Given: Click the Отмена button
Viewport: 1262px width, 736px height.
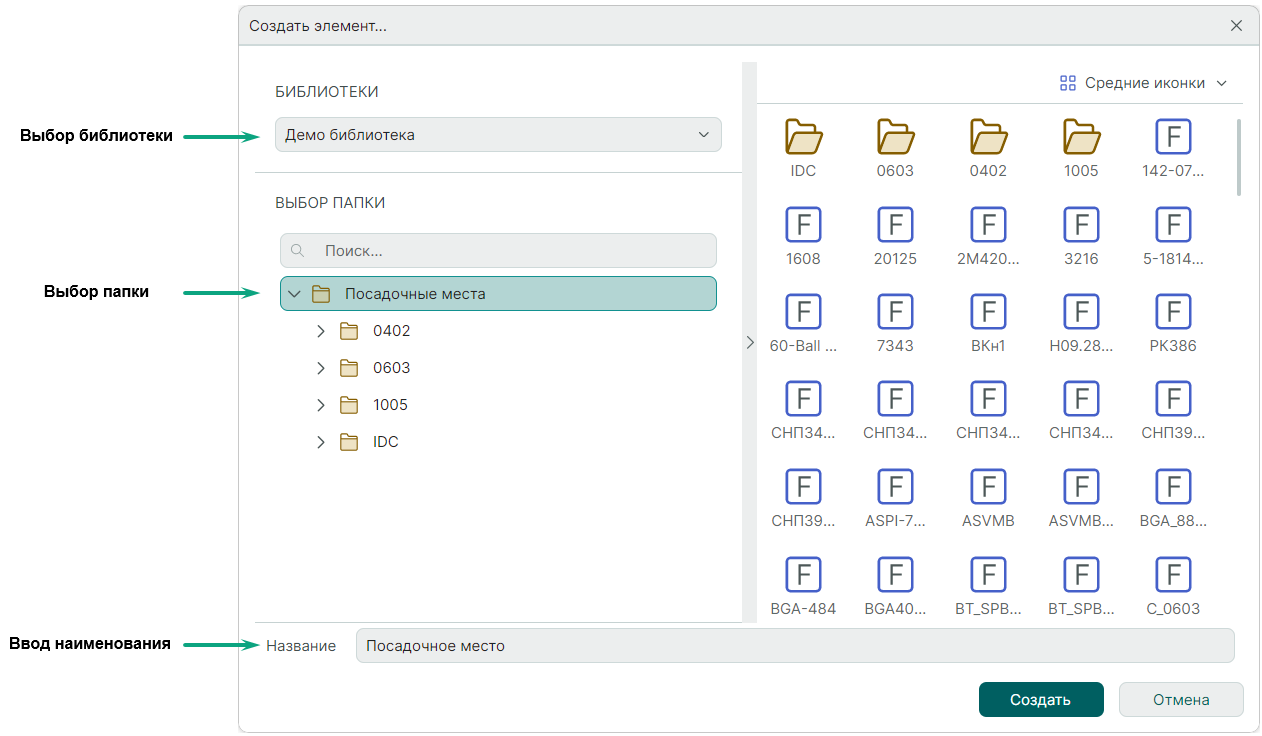Looking at the screenshot, I should click(1180, 700).
